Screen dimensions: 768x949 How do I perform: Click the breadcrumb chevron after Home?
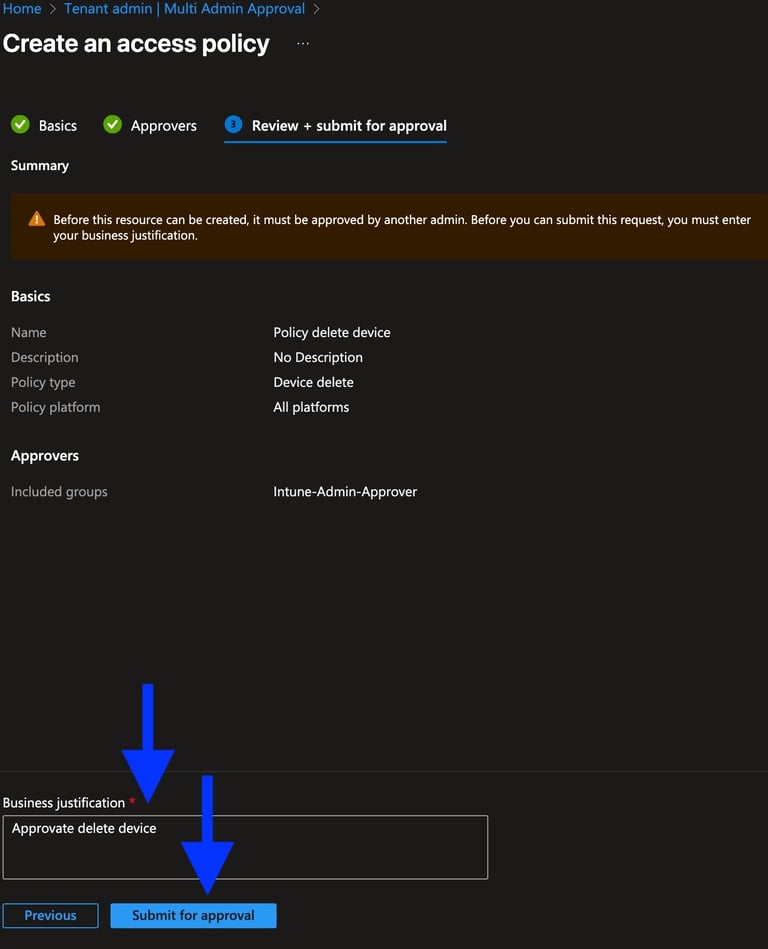[53, 9]
